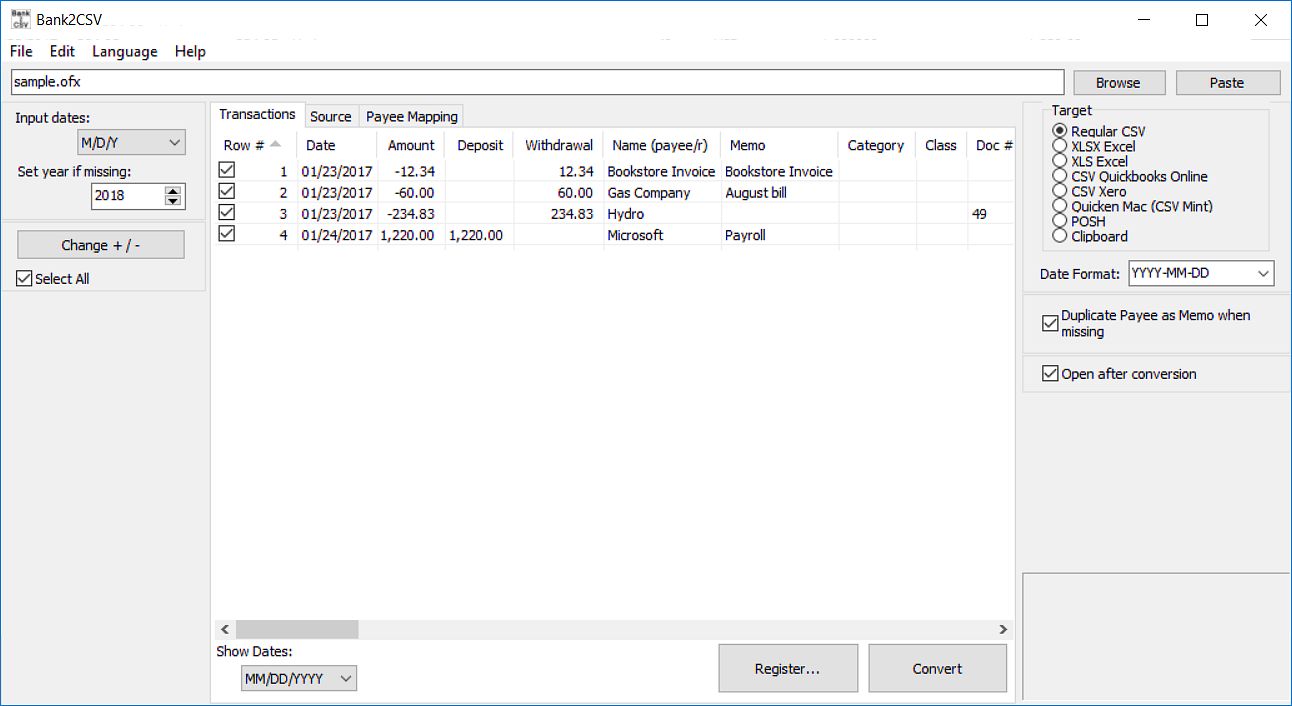Click the Doc # column header

[x=991, y=145]
